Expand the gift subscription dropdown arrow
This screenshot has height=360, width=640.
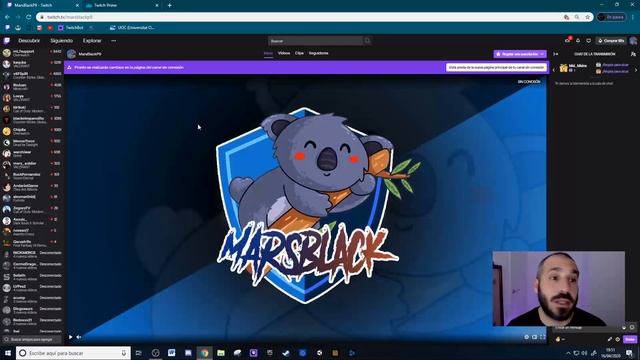[x=542, y=54]
